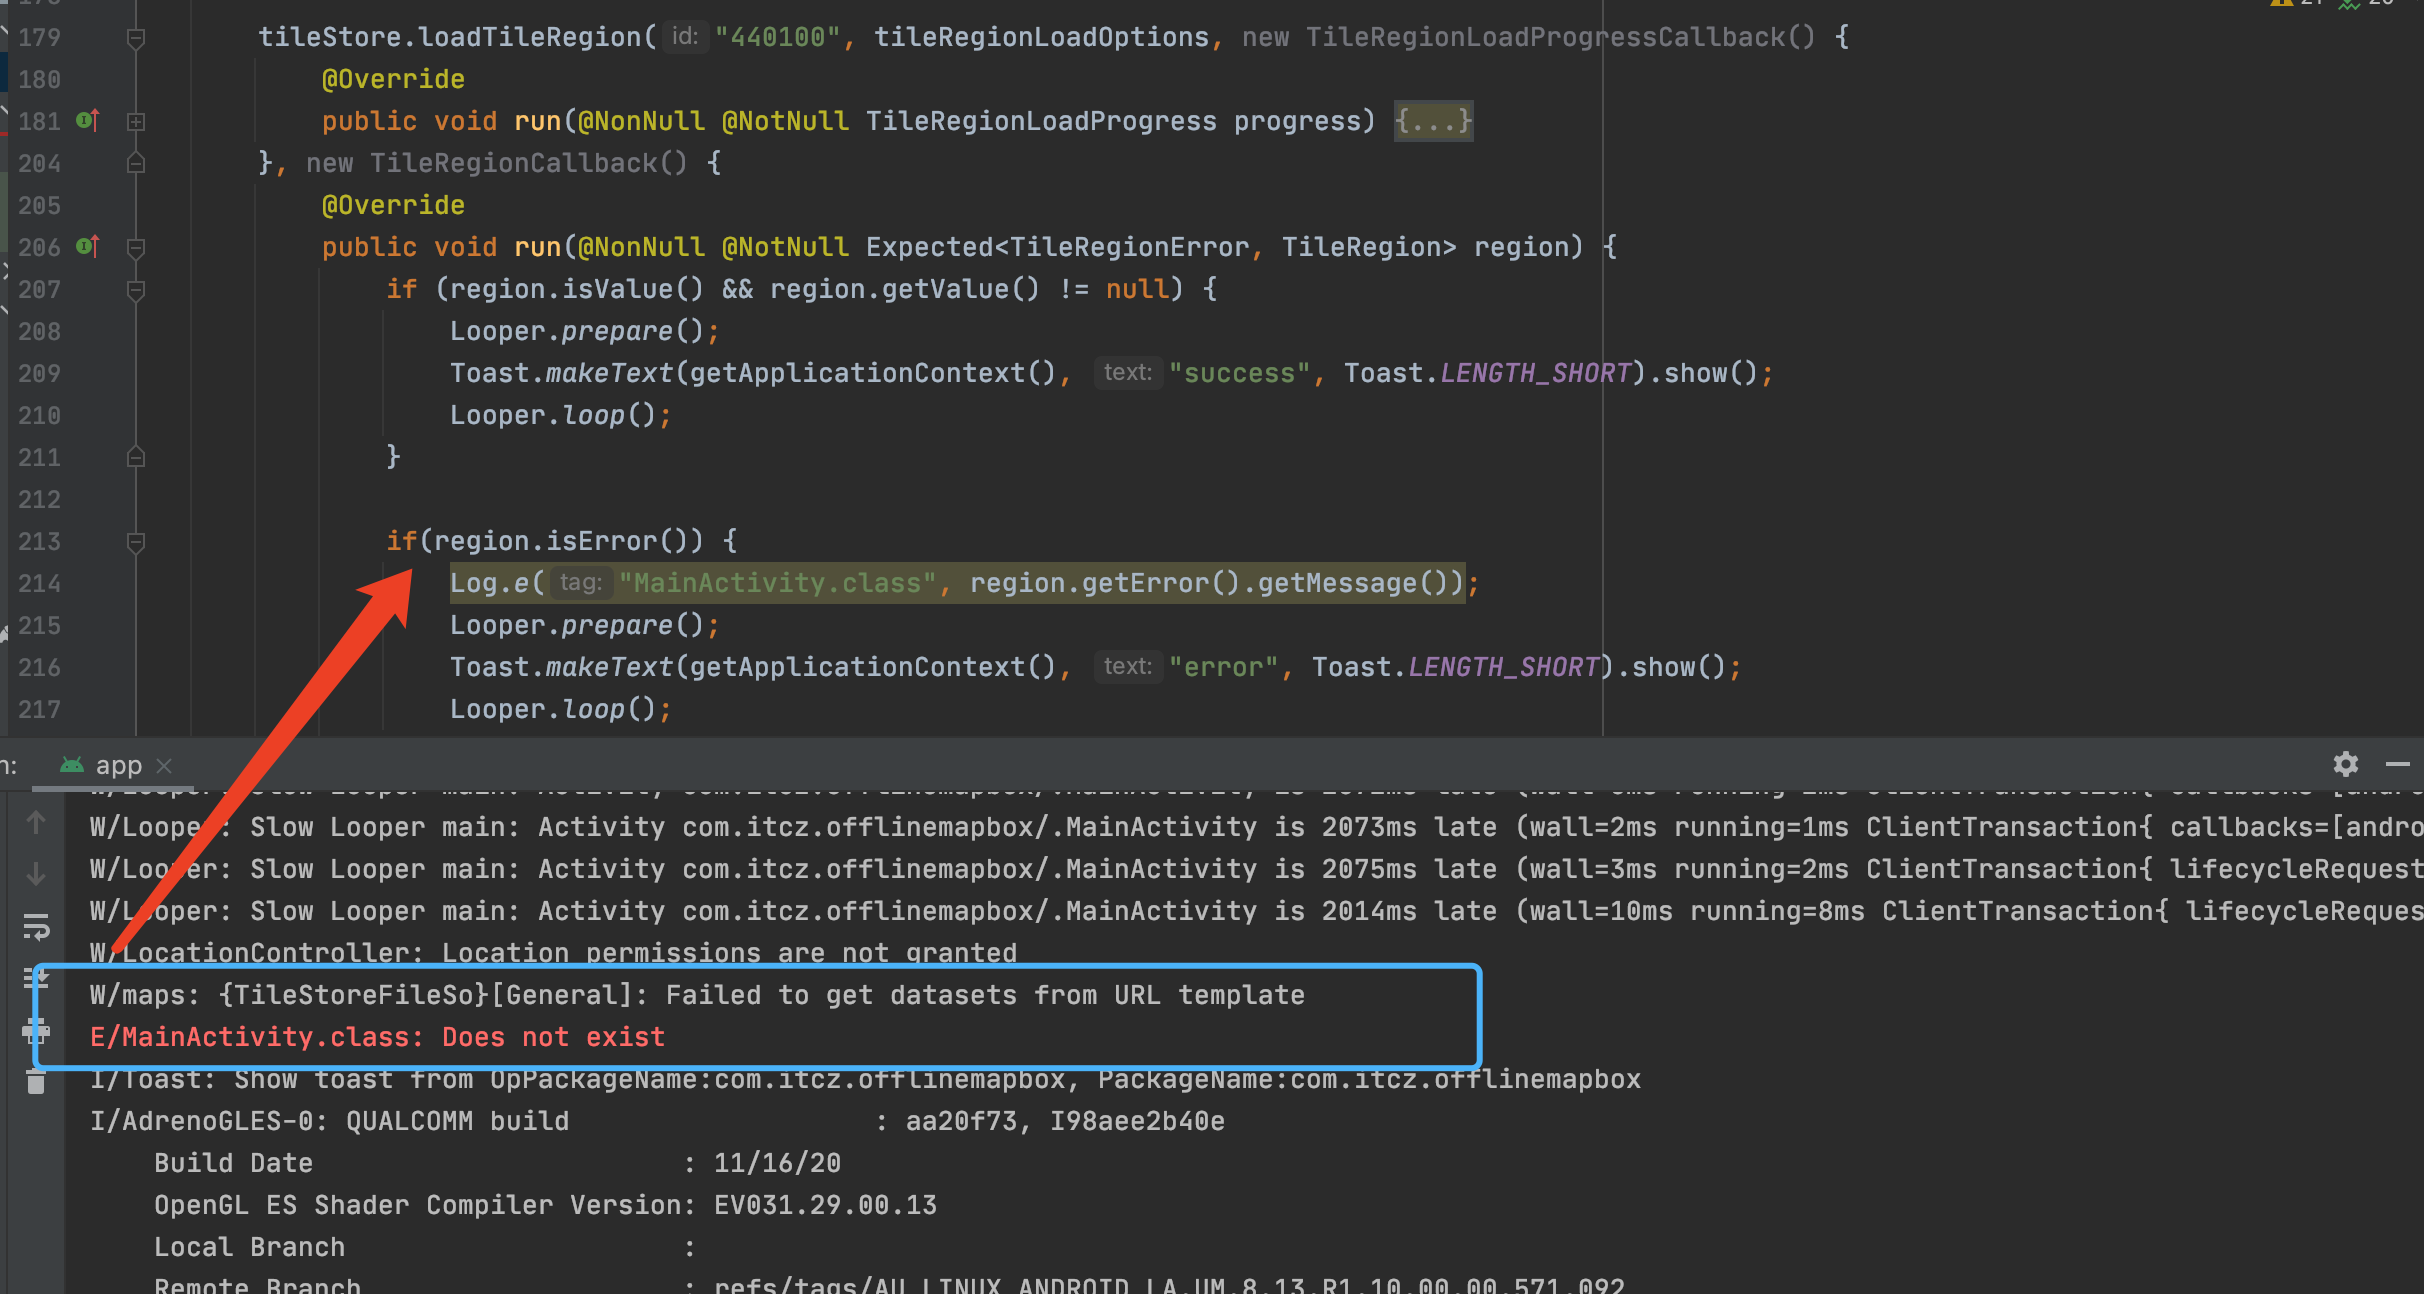Expand folded block at line 181
Viewport: 2424px width, 1294px height.
pyautogui.click(x=137, y=122)
